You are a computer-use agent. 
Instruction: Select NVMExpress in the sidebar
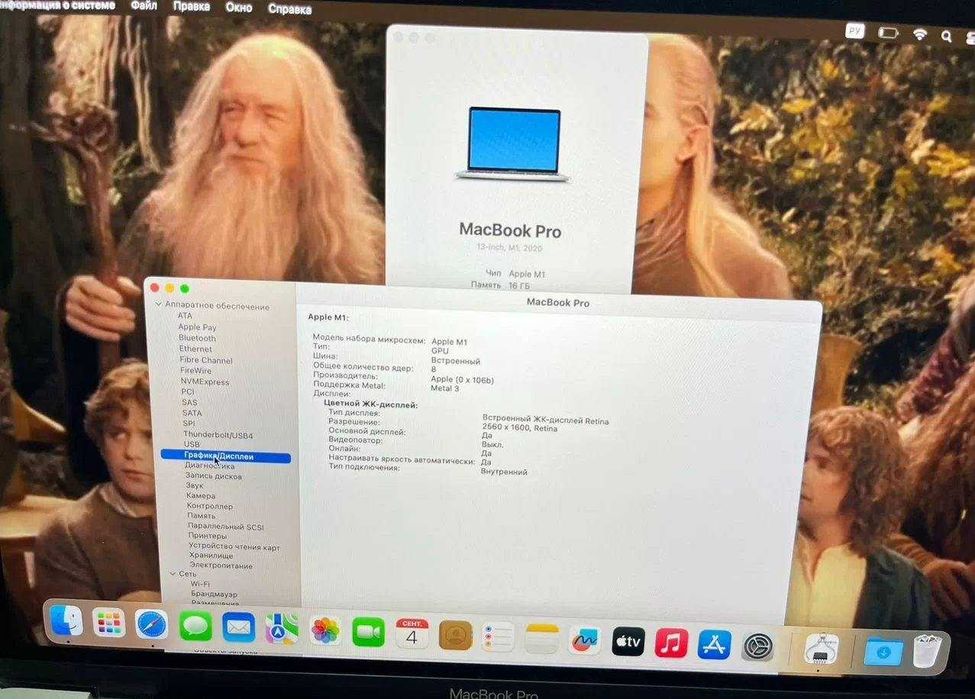pos(205,382)
